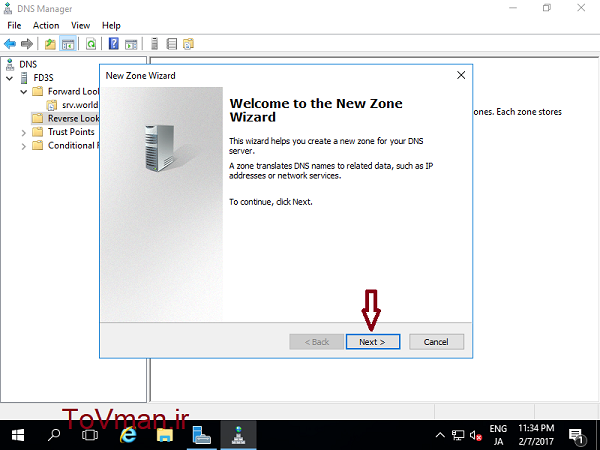Open the File menu

tap(14, 26)
